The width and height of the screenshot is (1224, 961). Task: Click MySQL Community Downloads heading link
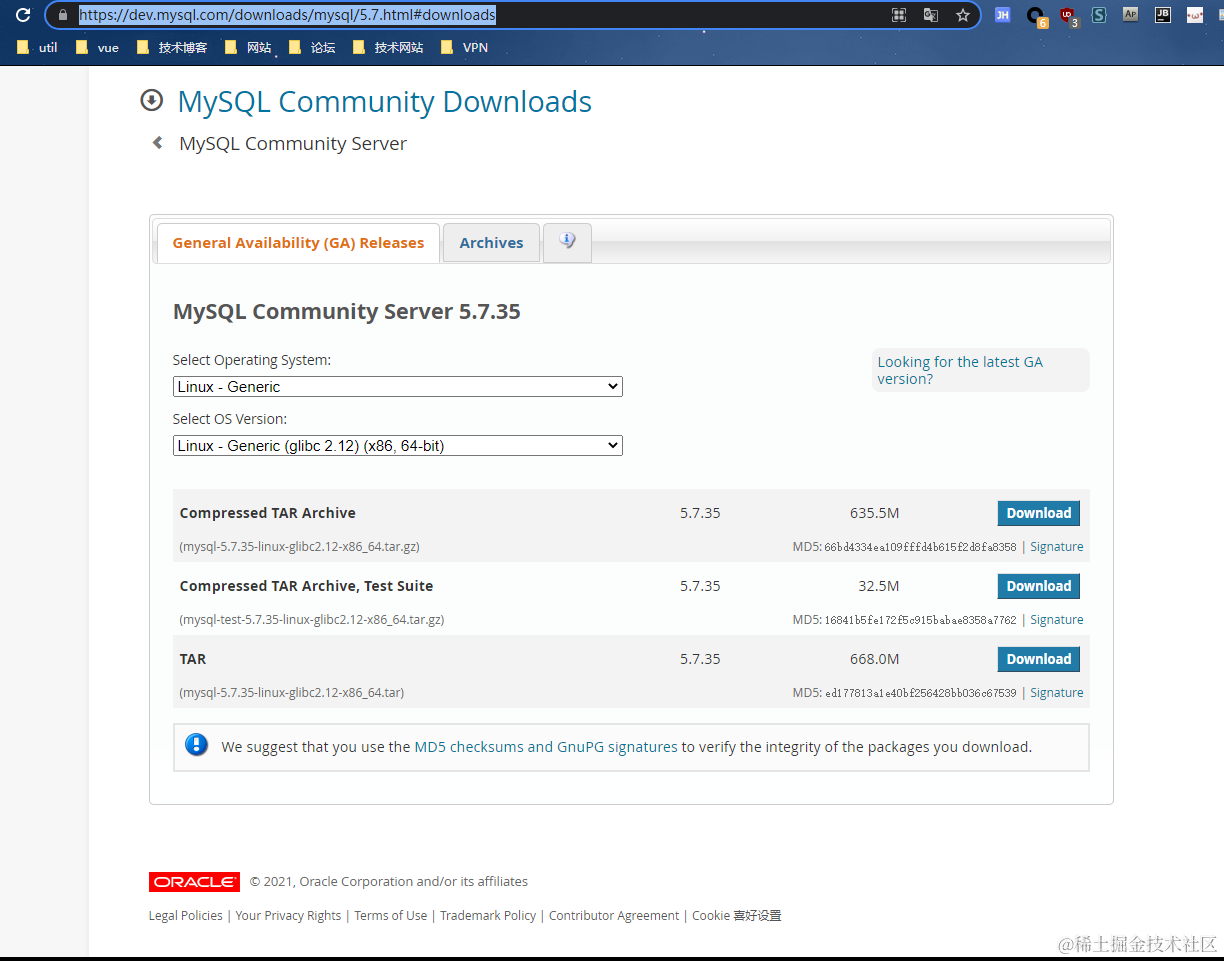[384, 101]
